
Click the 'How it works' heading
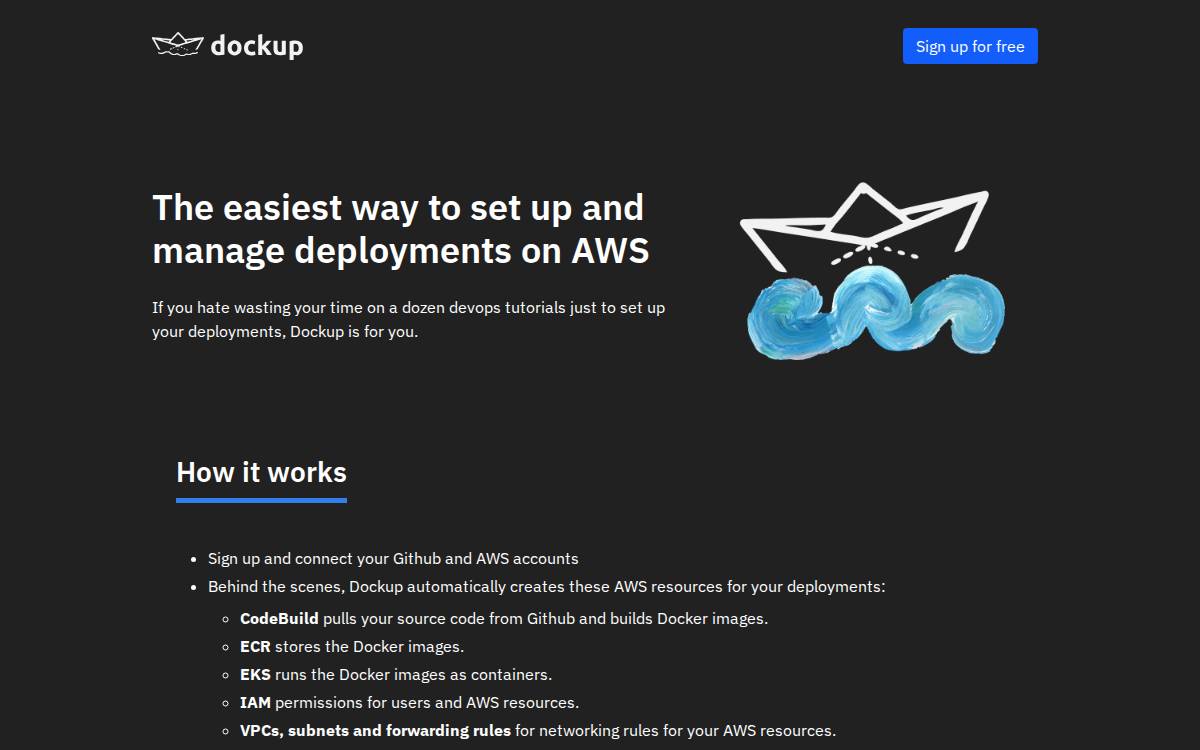261,472
